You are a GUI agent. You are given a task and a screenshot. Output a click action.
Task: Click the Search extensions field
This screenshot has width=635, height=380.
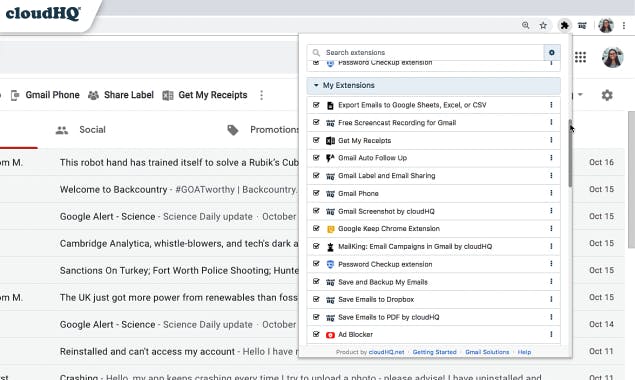click(x=425, y=52)
